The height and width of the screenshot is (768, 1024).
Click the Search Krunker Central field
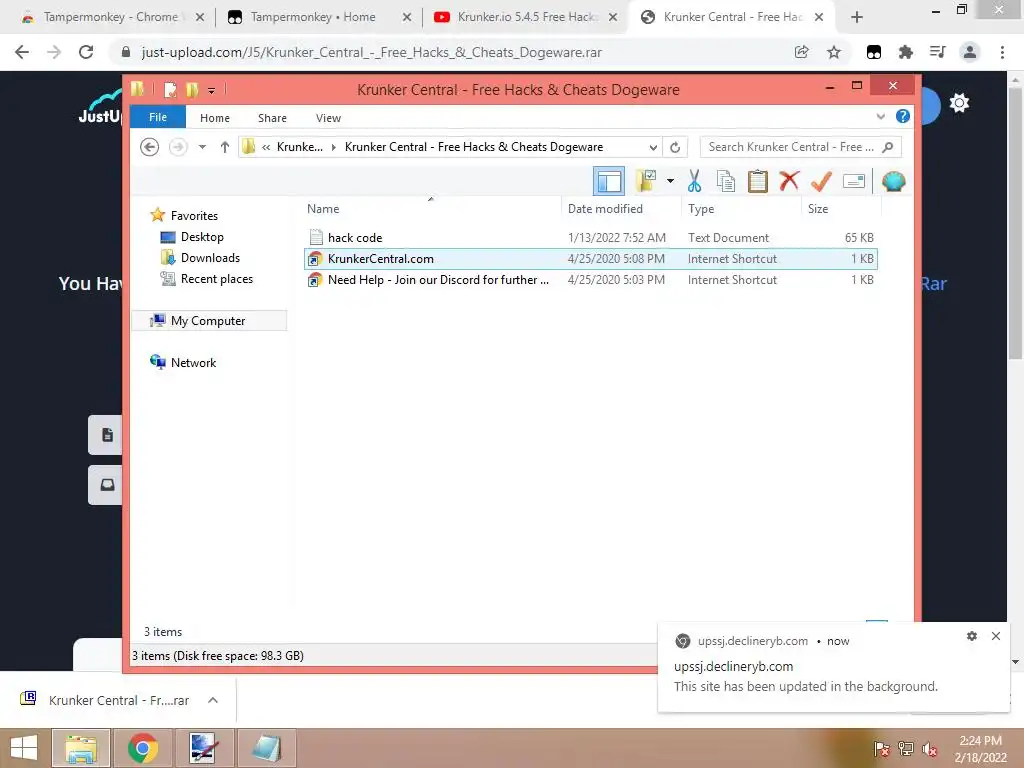pyautogui.click(x=800, y=147)
